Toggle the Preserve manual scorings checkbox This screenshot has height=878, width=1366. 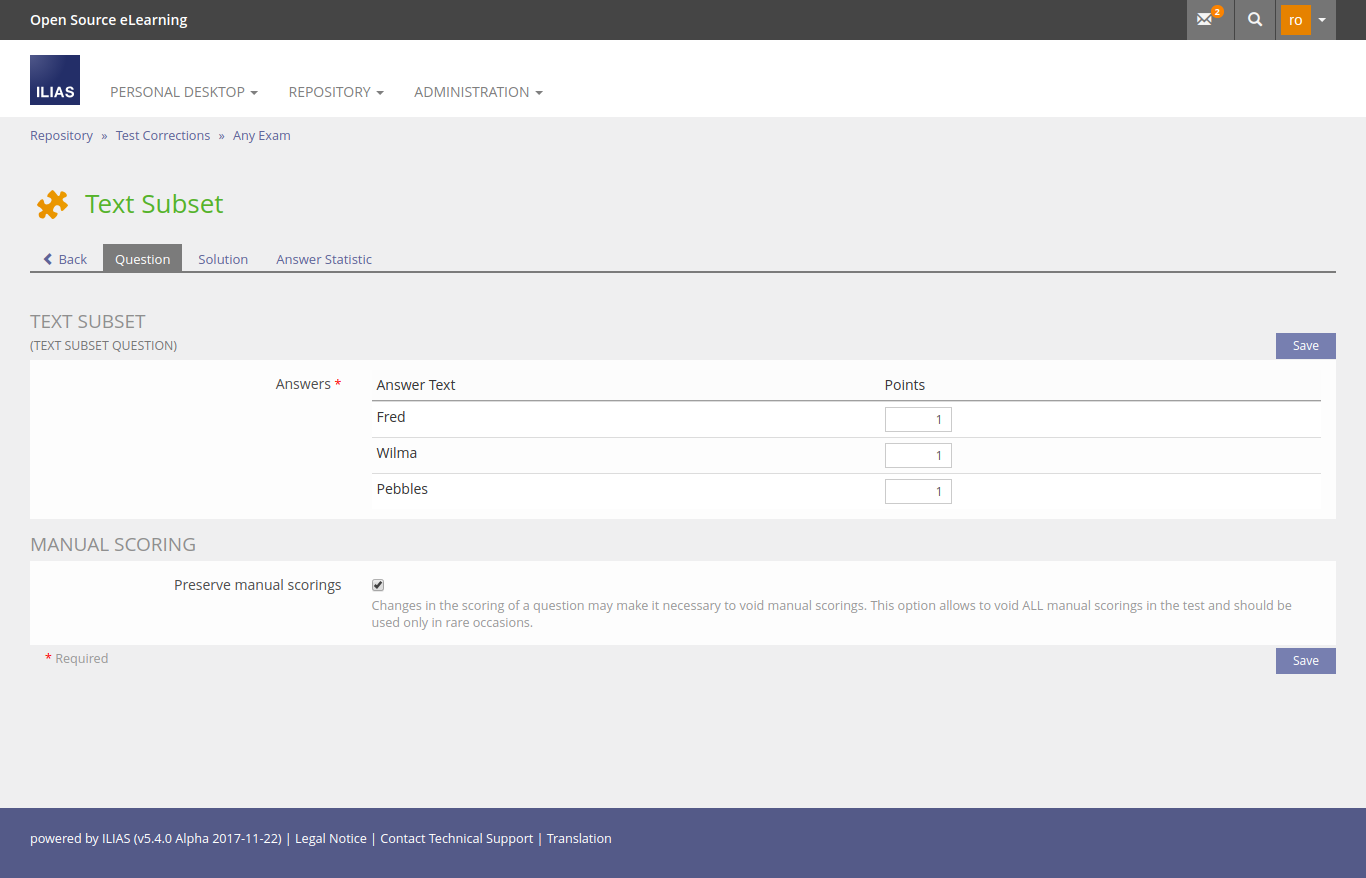378,585
